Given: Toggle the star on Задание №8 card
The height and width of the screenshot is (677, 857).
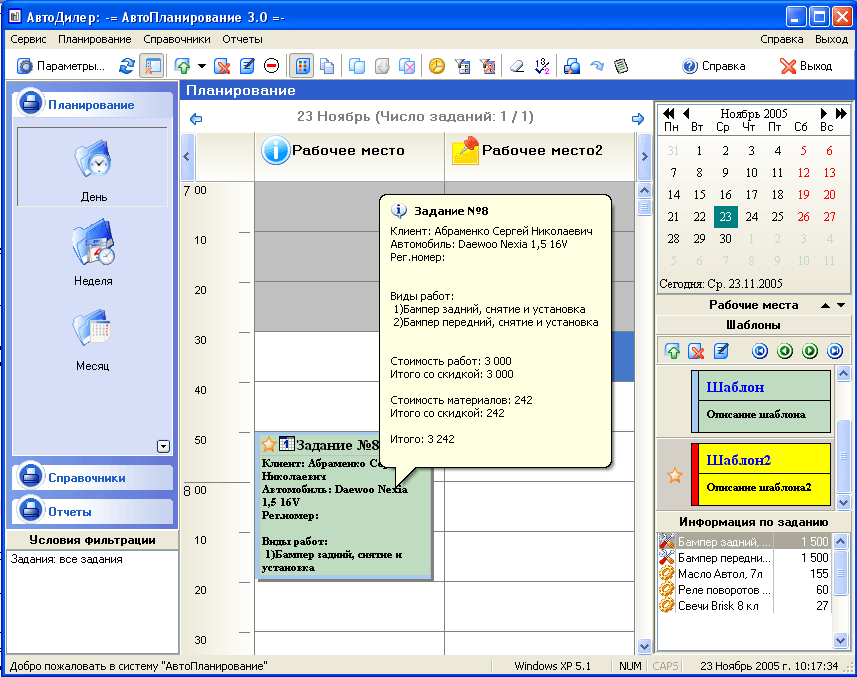Looking at the screenshot, I should [x=268, y=444].
